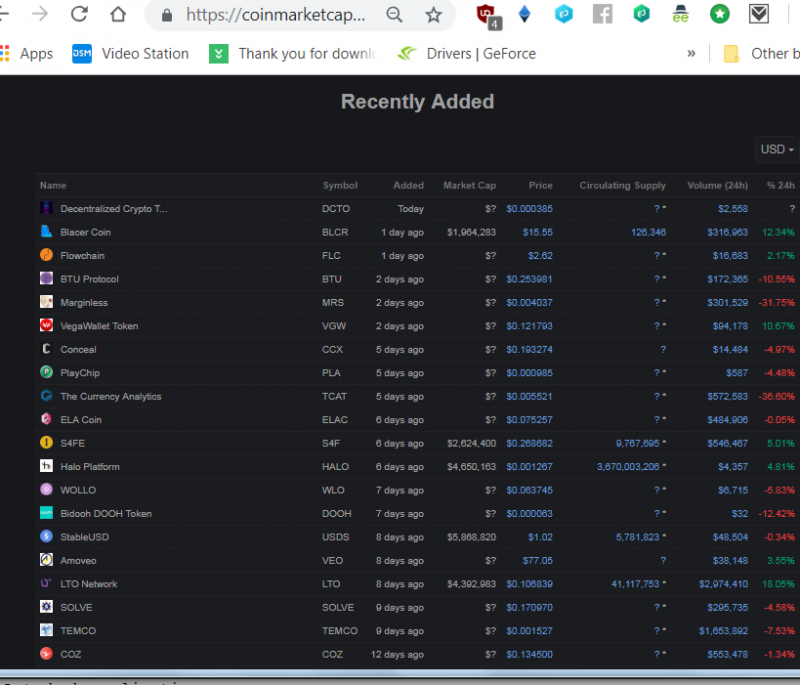Open the uBlock Origin extension icon
This screenshot has height=685, width=800.
(488, 15)
